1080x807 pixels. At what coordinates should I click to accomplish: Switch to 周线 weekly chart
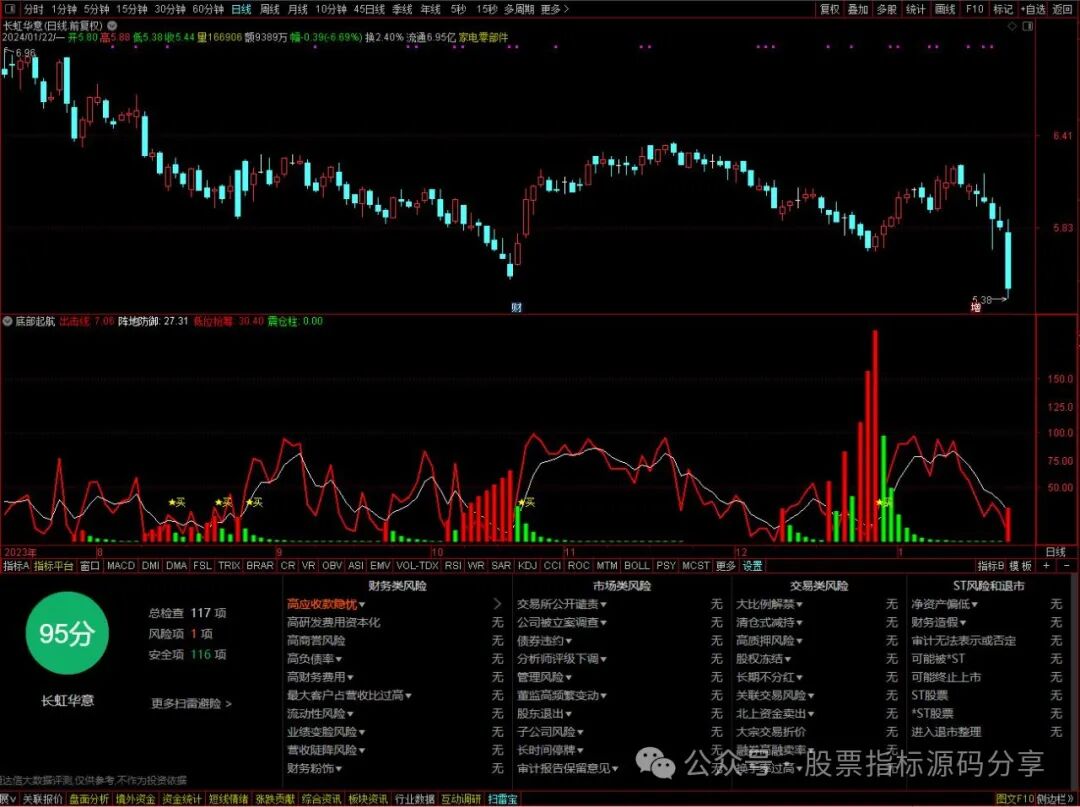coord(269,9)
